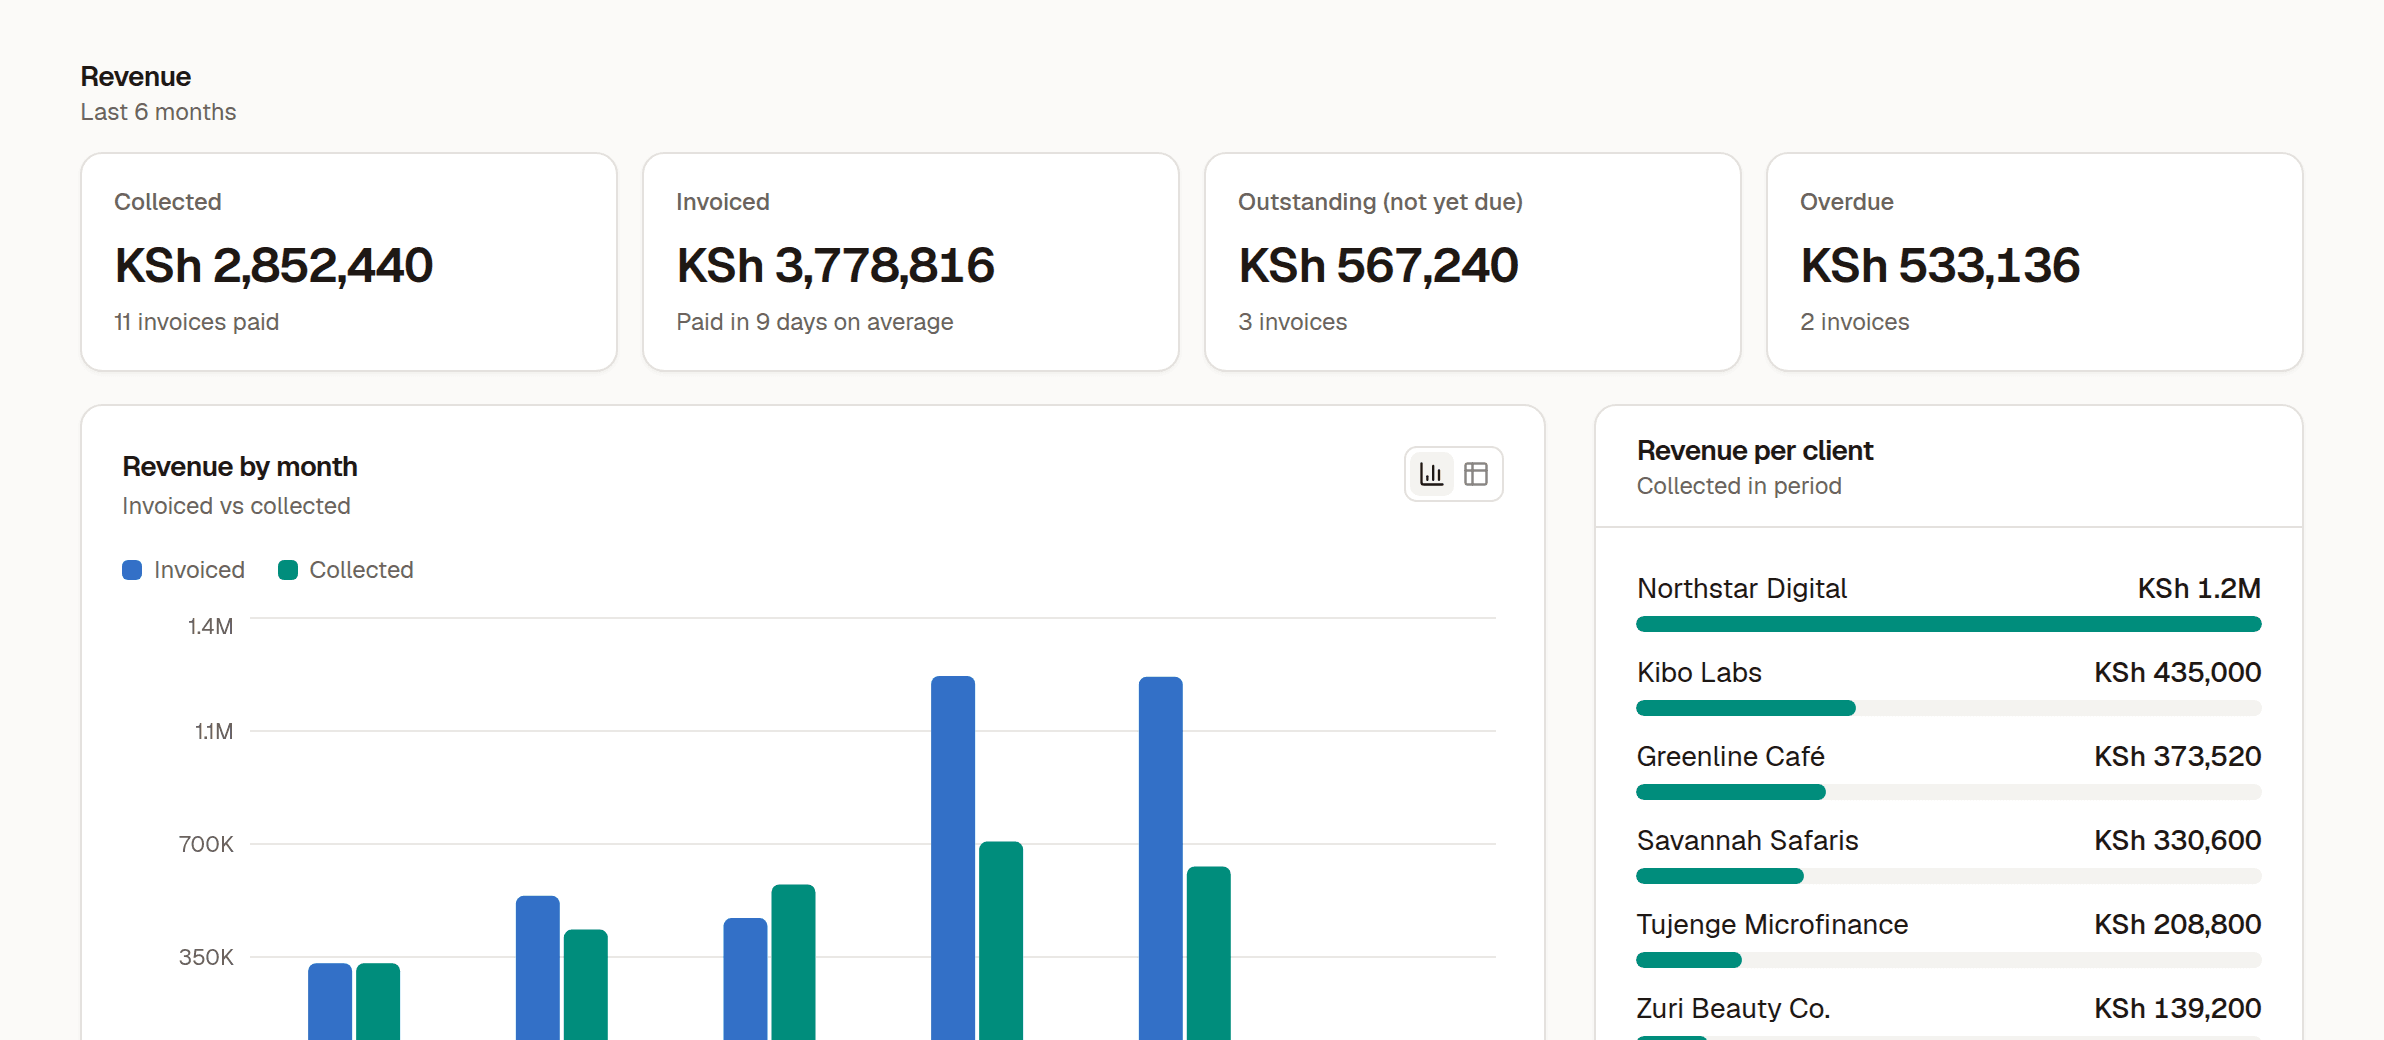The width and height of the screenshot is (2384, 1040).
Task: Click the '2 invoices' text
Action: coord(1855,322)
